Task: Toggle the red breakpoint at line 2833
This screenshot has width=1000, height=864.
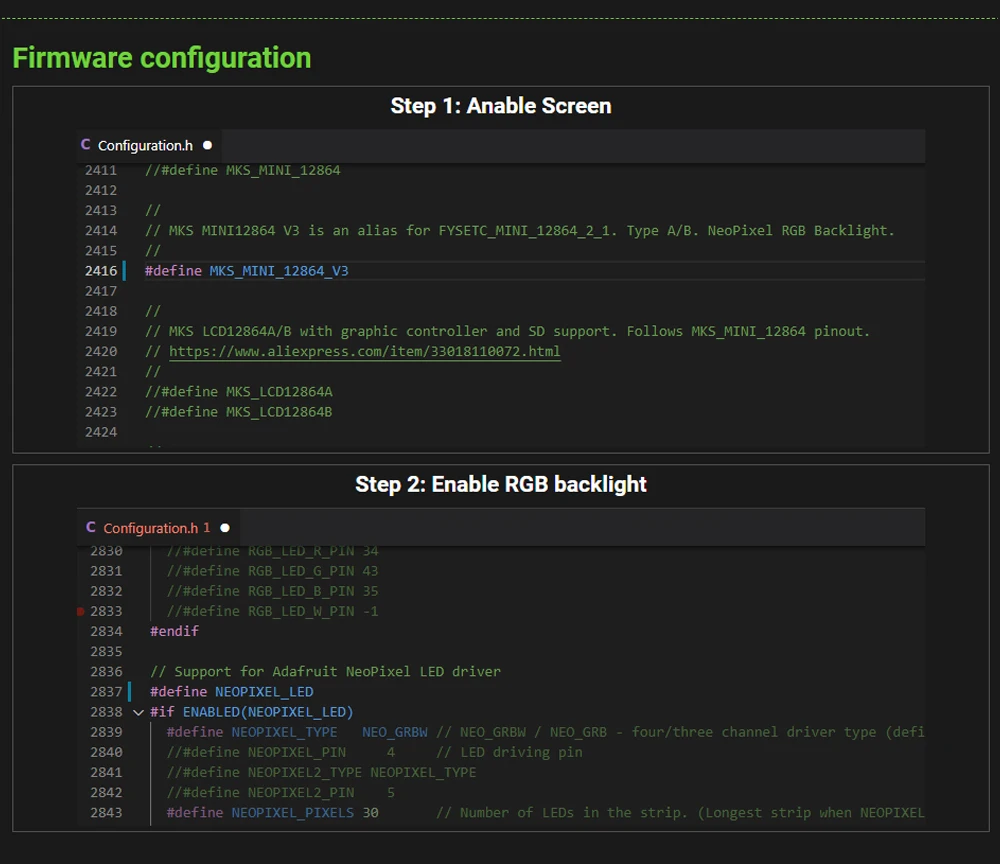Action: [81, 611]
